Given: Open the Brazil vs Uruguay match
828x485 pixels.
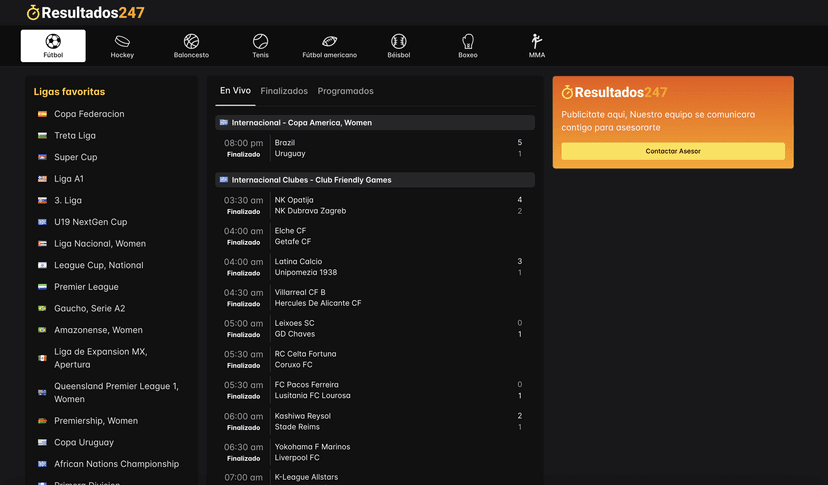Looking at the screenshot, I should click(375, 148).
